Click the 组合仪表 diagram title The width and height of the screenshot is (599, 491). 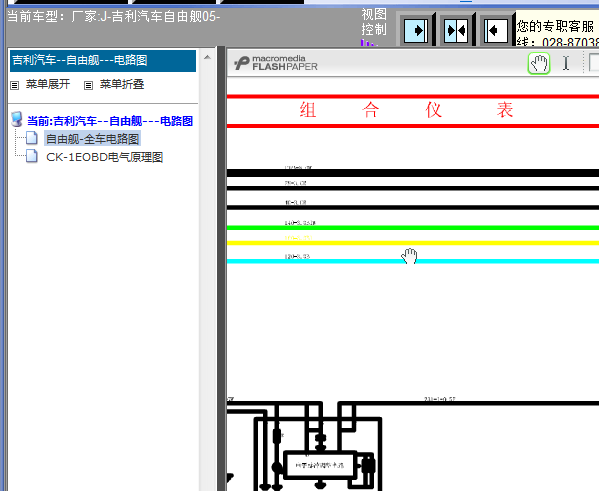pyautogui.click(x=406, y=110)
